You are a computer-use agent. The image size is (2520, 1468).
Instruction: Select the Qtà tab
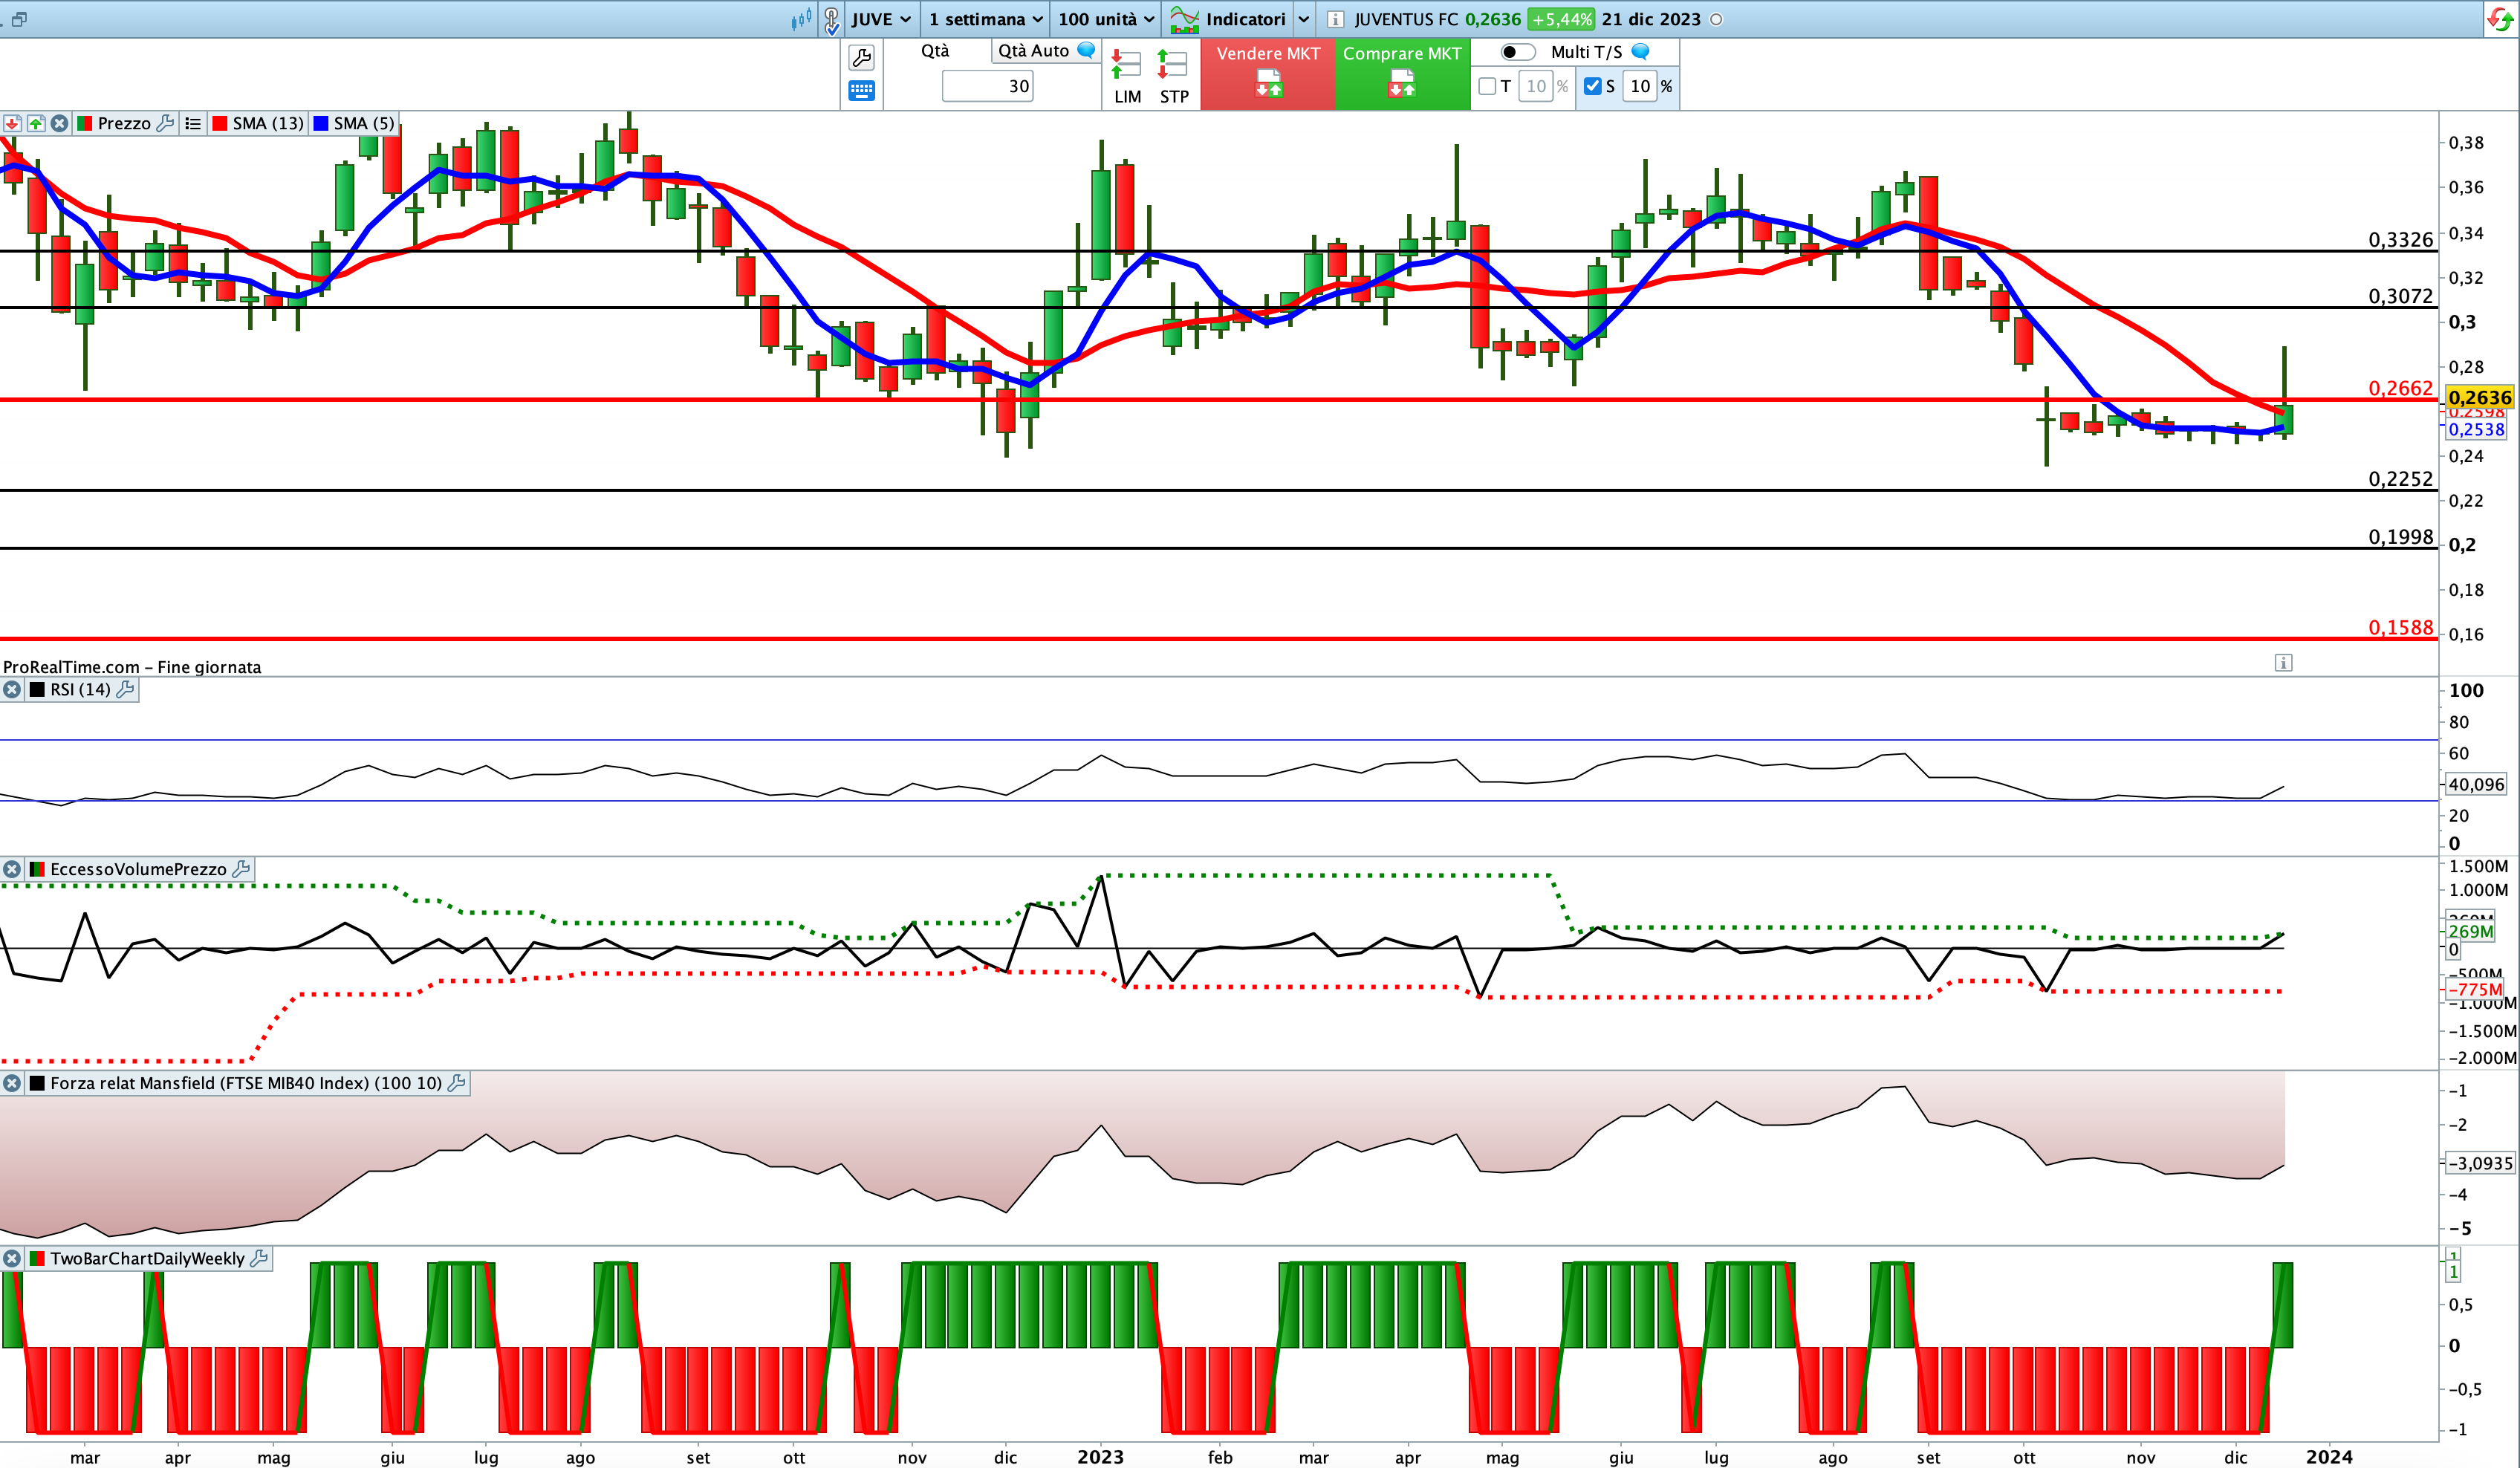935,50
